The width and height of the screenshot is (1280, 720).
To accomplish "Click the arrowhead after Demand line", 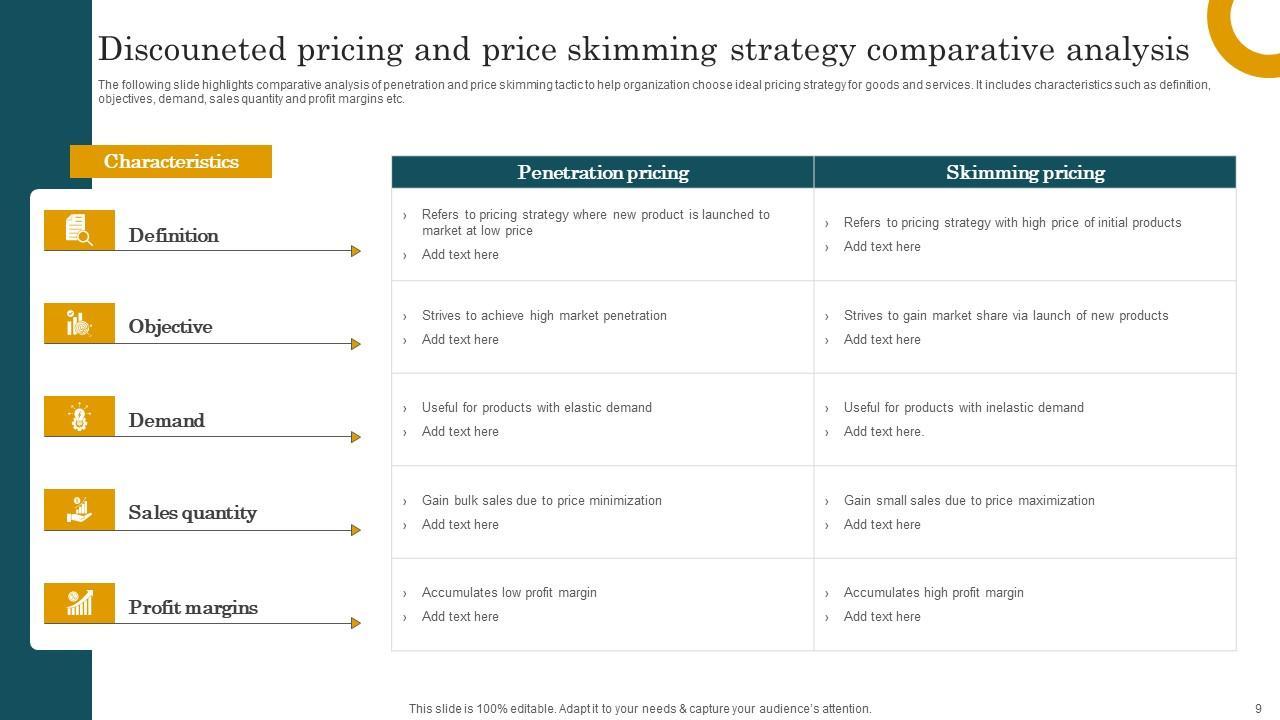I will coord(356,437).
